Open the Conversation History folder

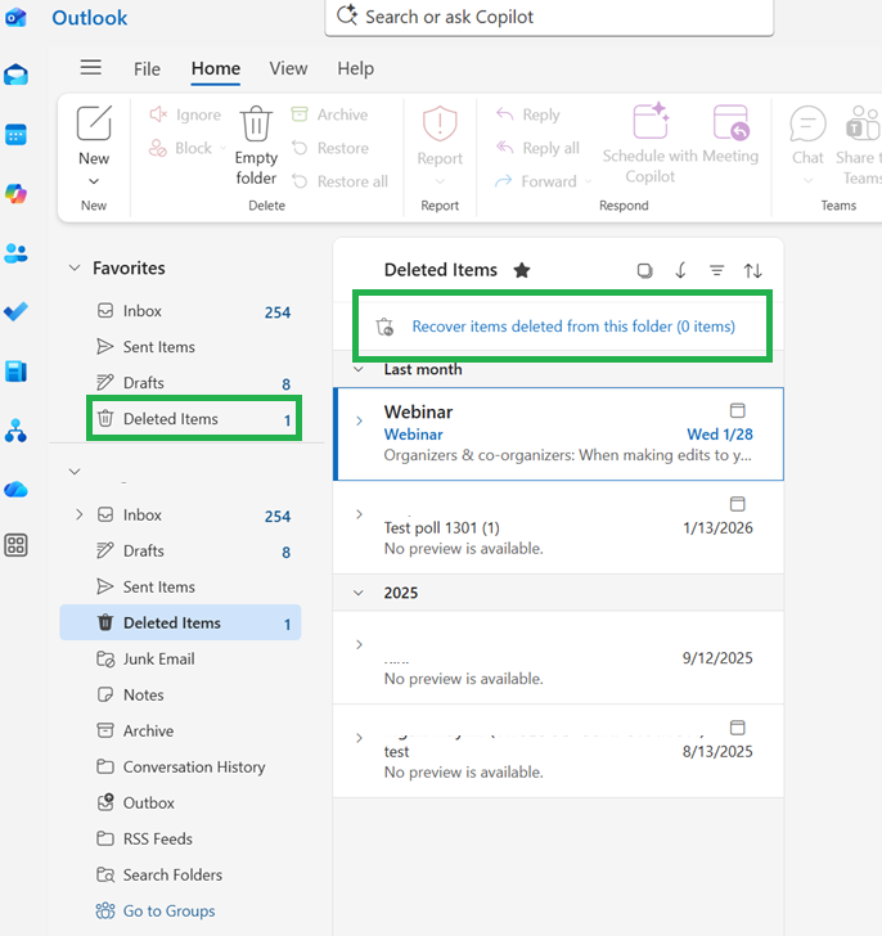180,766
